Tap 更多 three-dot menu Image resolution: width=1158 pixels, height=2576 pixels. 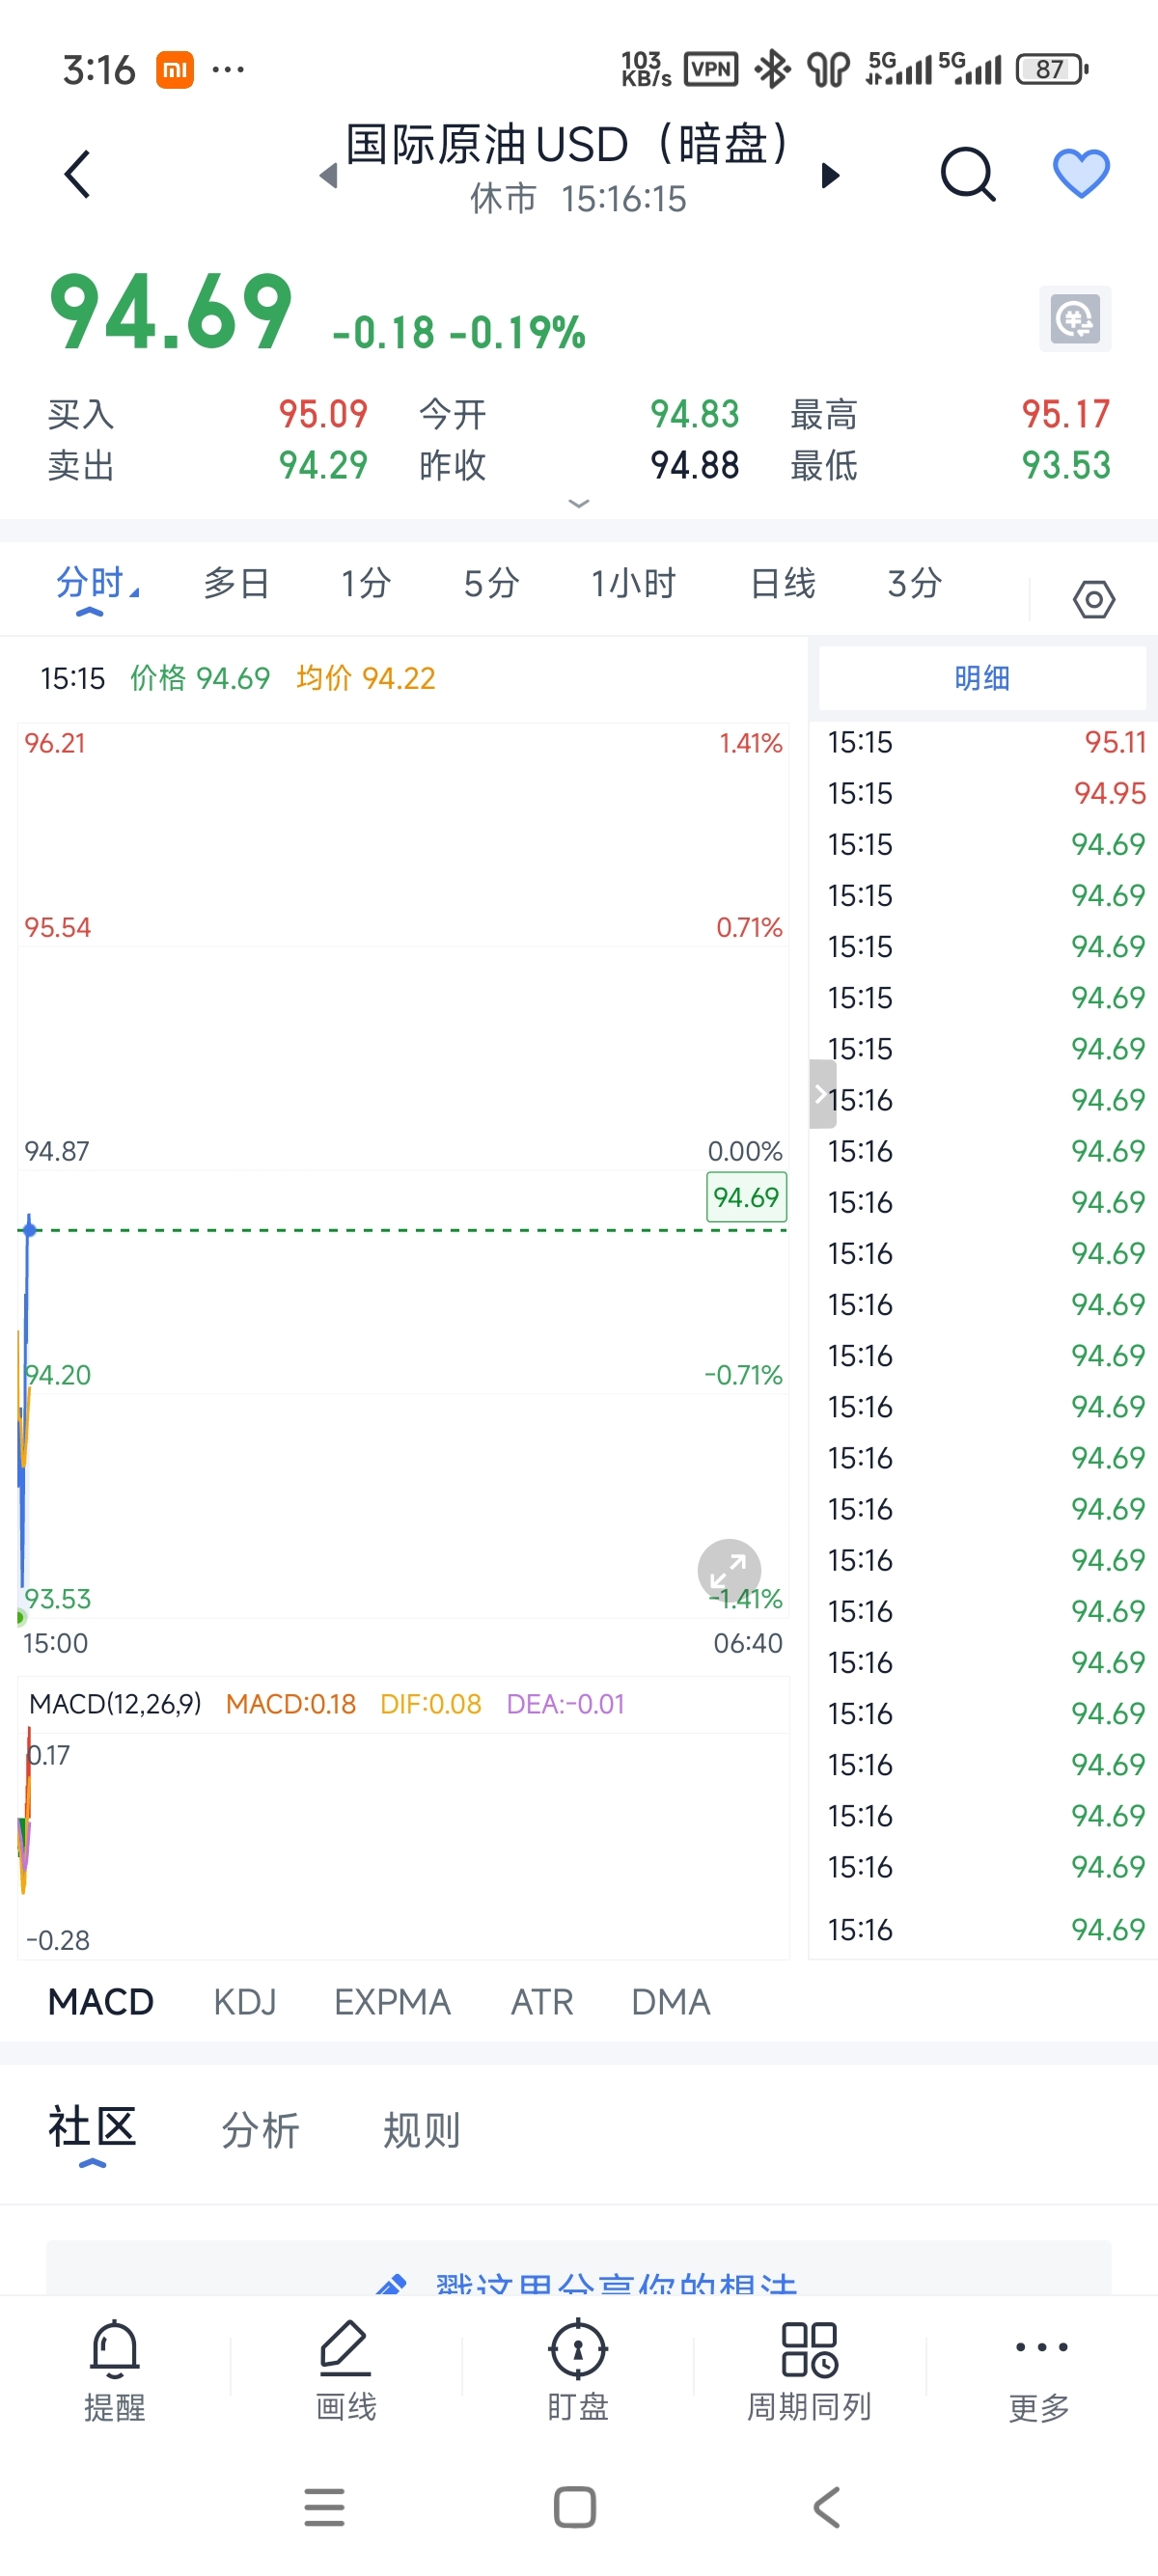pyautogui.click(x=1040, y=2368)
